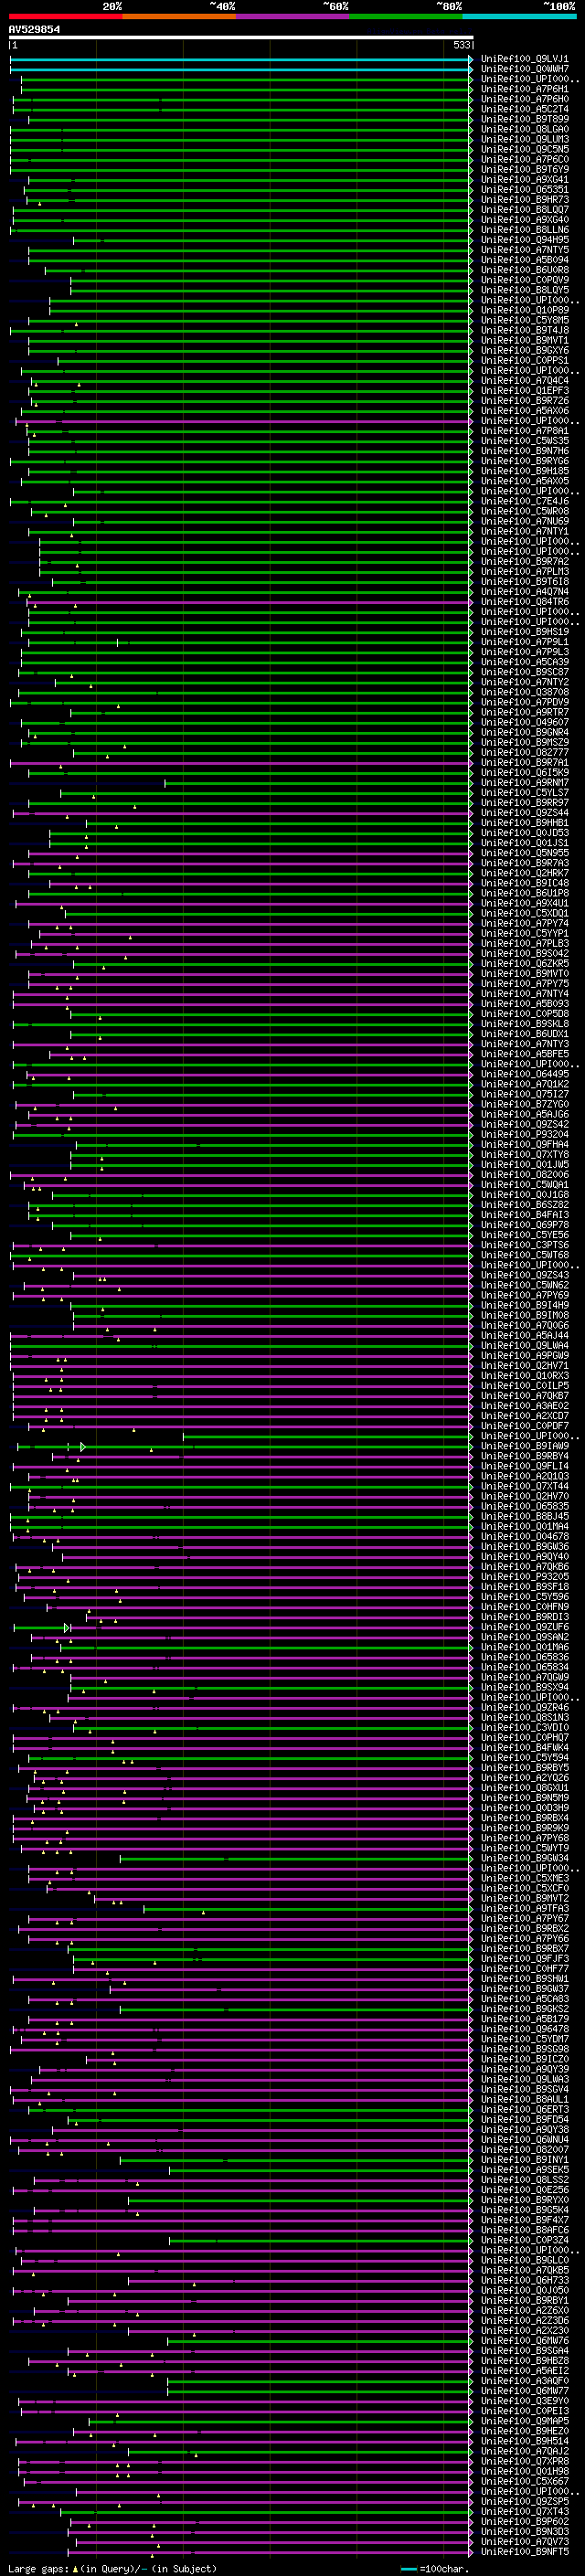Click the query end position 533
The image size is (585, 2576).
click(x=462, y=45)
